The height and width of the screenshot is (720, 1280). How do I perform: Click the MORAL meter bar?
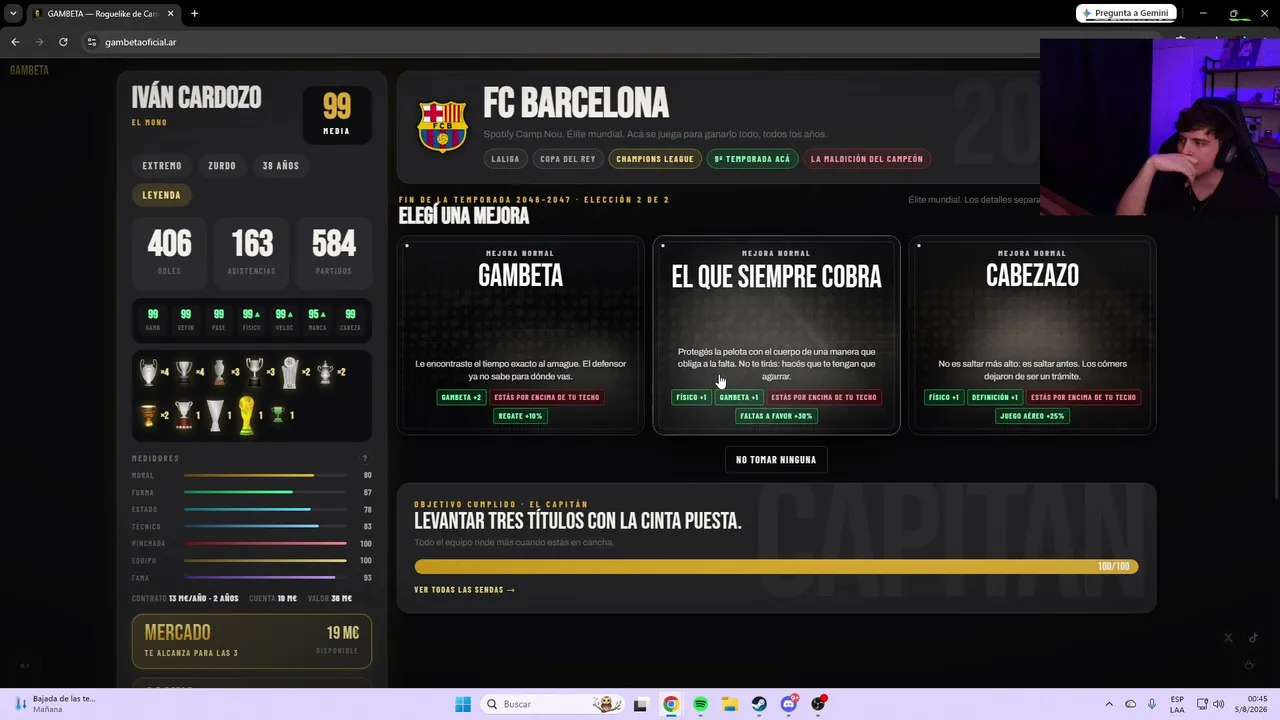[265, 476]
